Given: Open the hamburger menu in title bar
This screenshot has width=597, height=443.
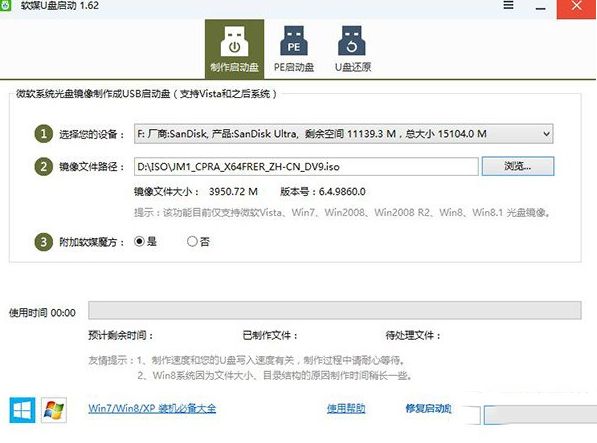Looking at the screenshot, I should (x=508, y=5).
